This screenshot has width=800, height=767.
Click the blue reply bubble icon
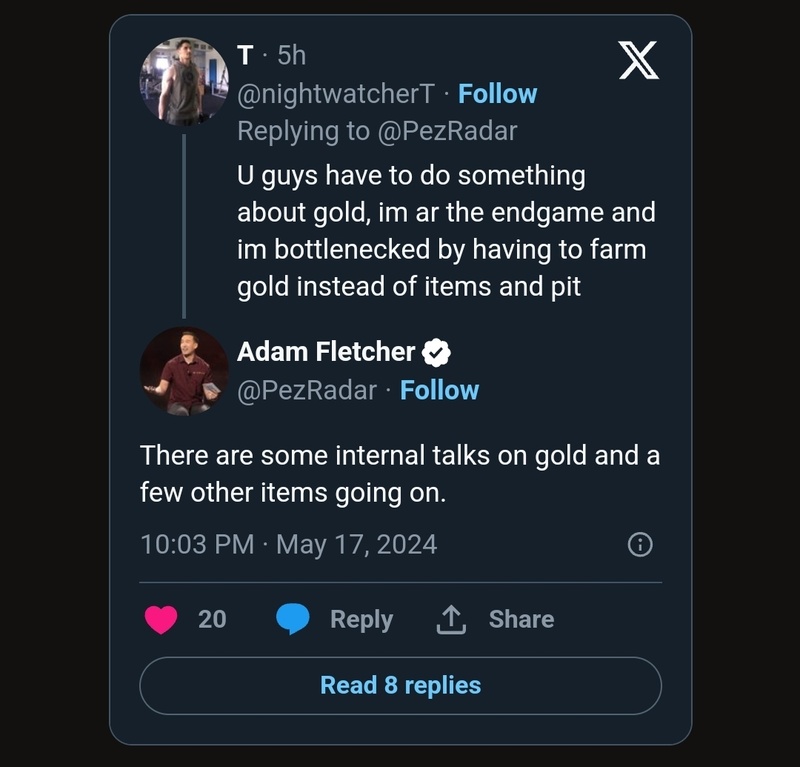[x=292, y=620]
